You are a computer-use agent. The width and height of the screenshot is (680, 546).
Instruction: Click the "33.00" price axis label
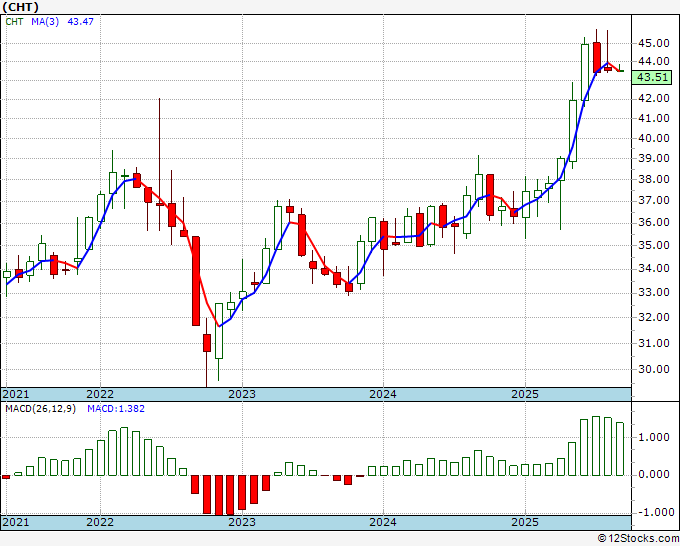pyautogui.click(x=654, y=292)
